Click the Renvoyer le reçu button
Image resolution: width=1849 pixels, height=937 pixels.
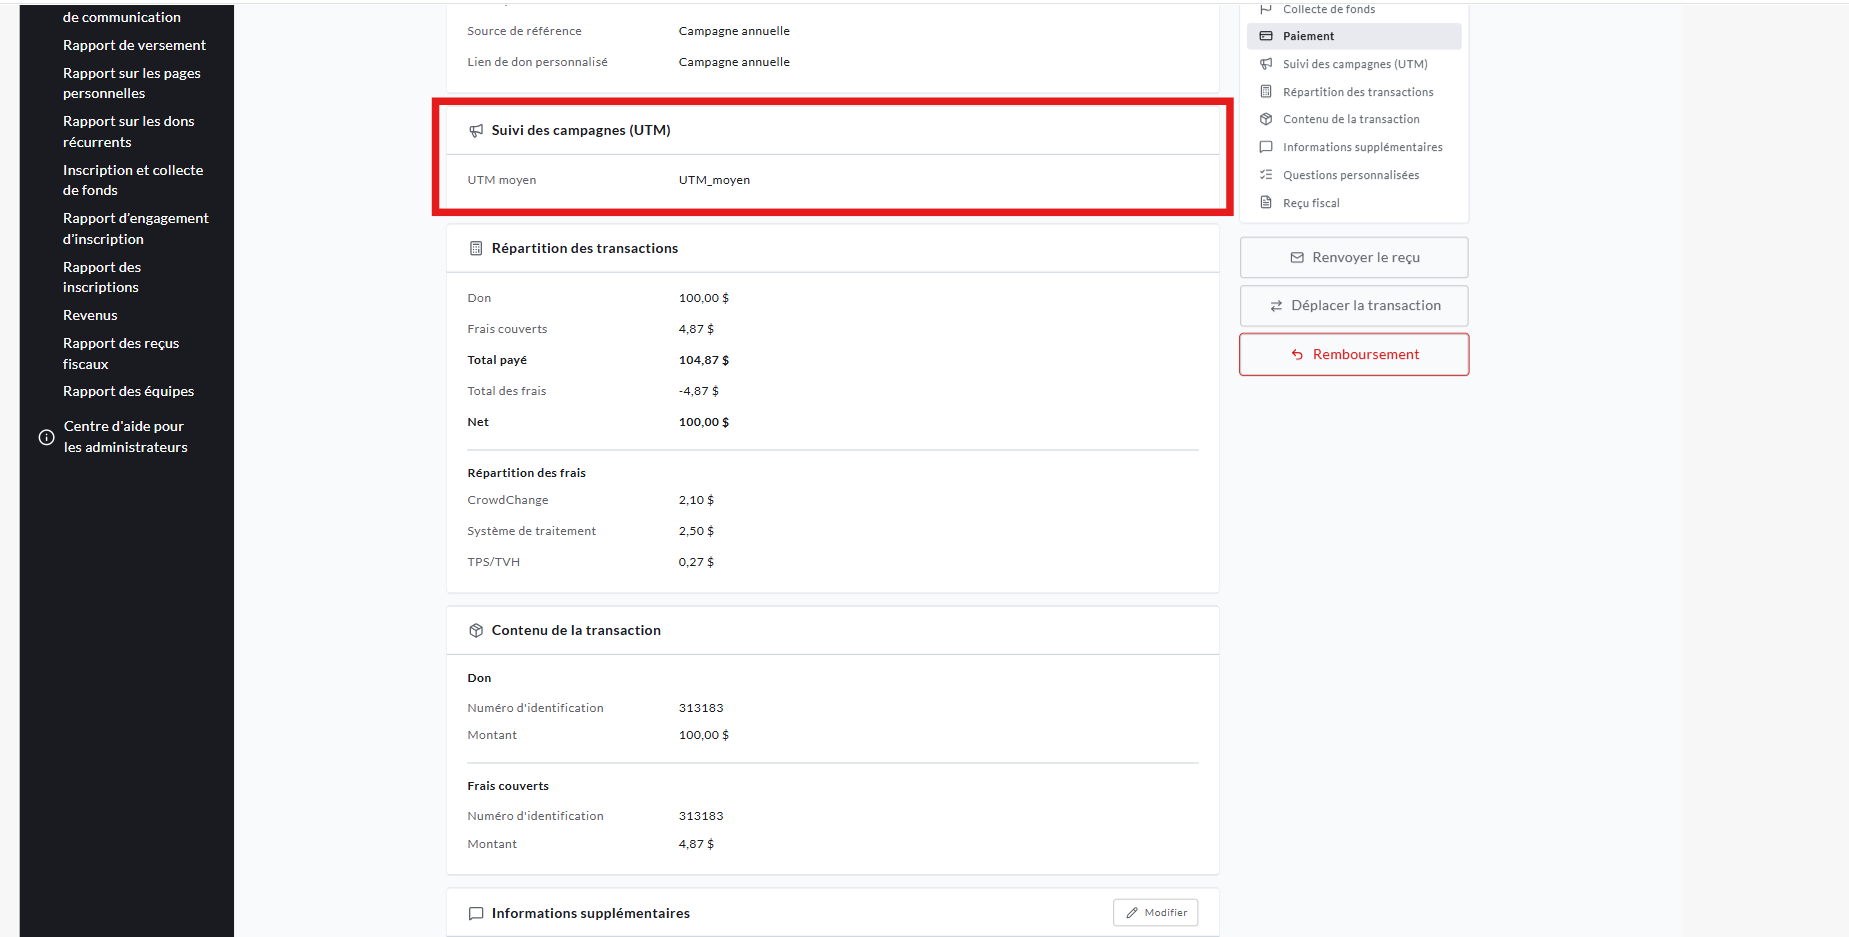(x=1354, y=258)
